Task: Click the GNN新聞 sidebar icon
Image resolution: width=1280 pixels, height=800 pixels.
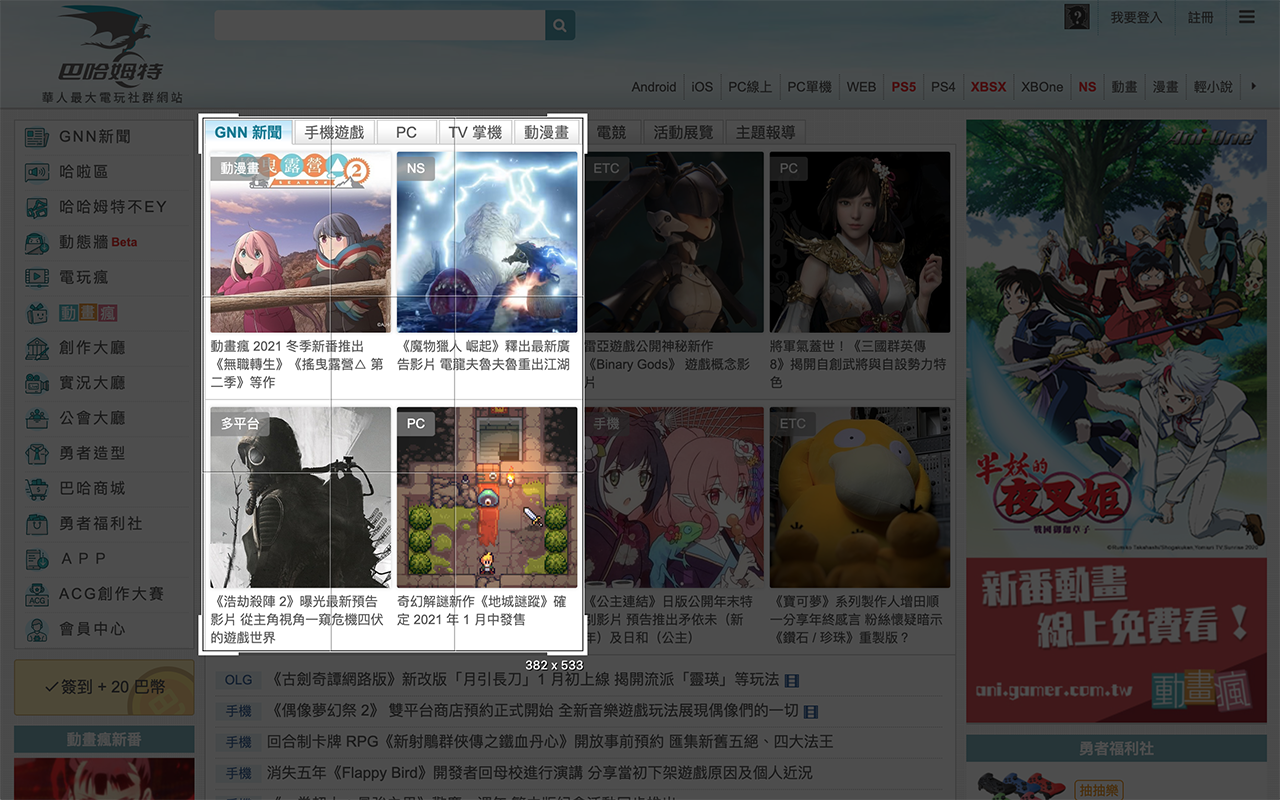Action: pos(37,136)
